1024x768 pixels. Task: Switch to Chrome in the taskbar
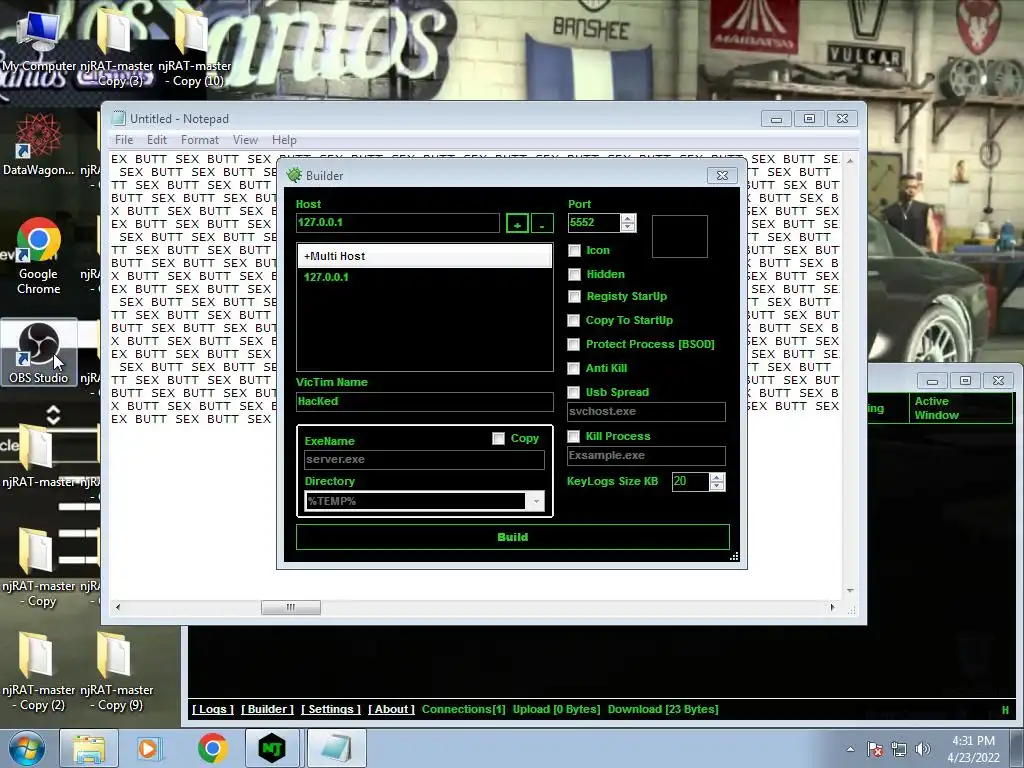coord(212,748)
